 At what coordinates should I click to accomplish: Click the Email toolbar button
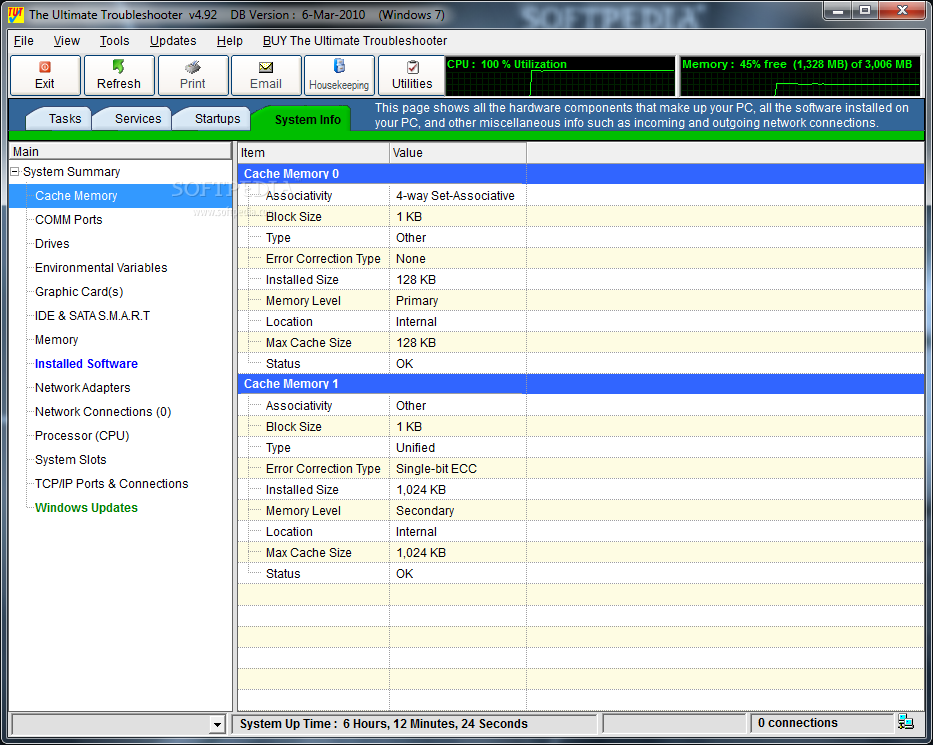(x=266, y=76)
